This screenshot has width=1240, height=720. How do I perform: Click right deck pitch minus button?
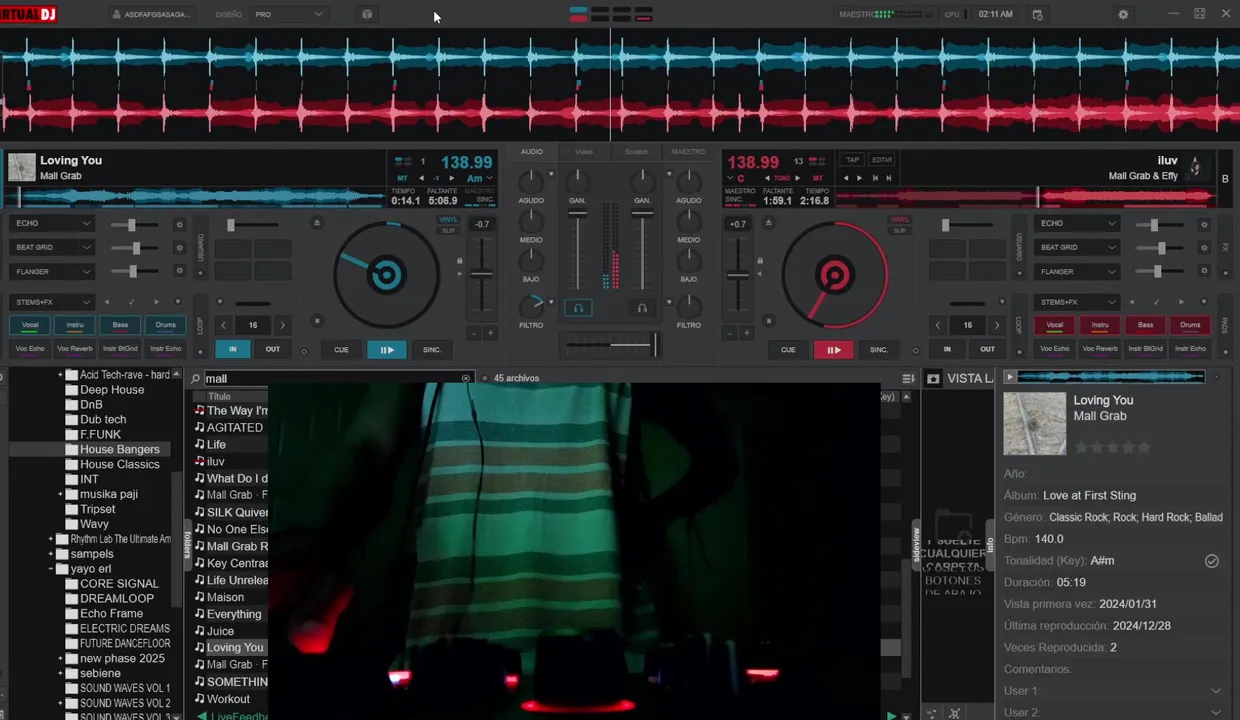[730, 333]
